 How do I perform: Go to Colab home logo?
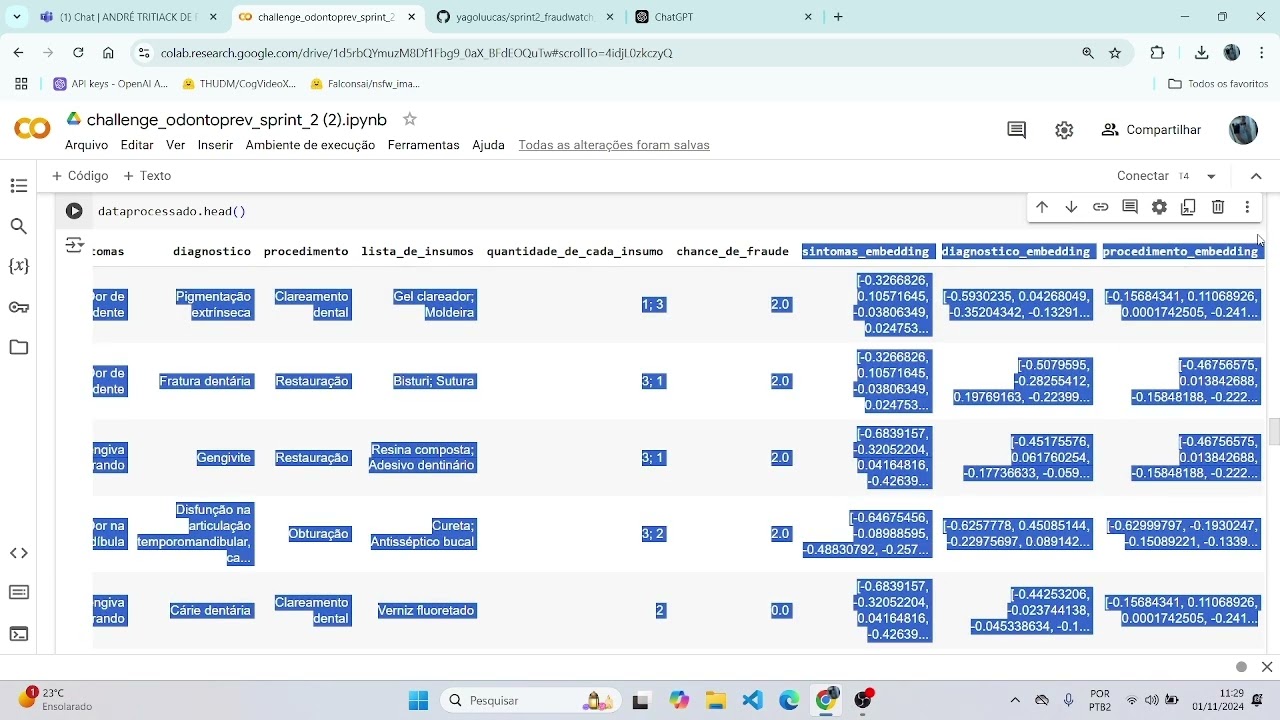point(32,129)
